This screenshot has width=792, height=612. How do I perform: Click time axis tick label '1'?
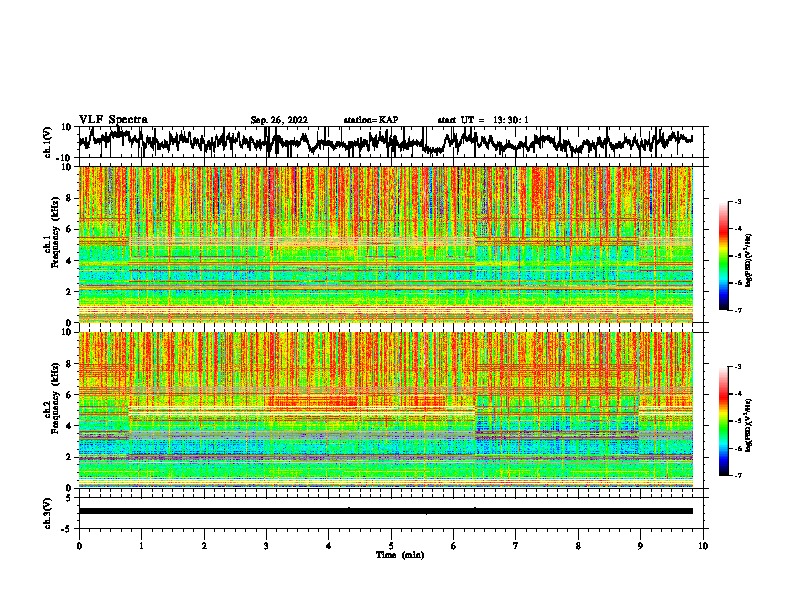coord(142,546)
